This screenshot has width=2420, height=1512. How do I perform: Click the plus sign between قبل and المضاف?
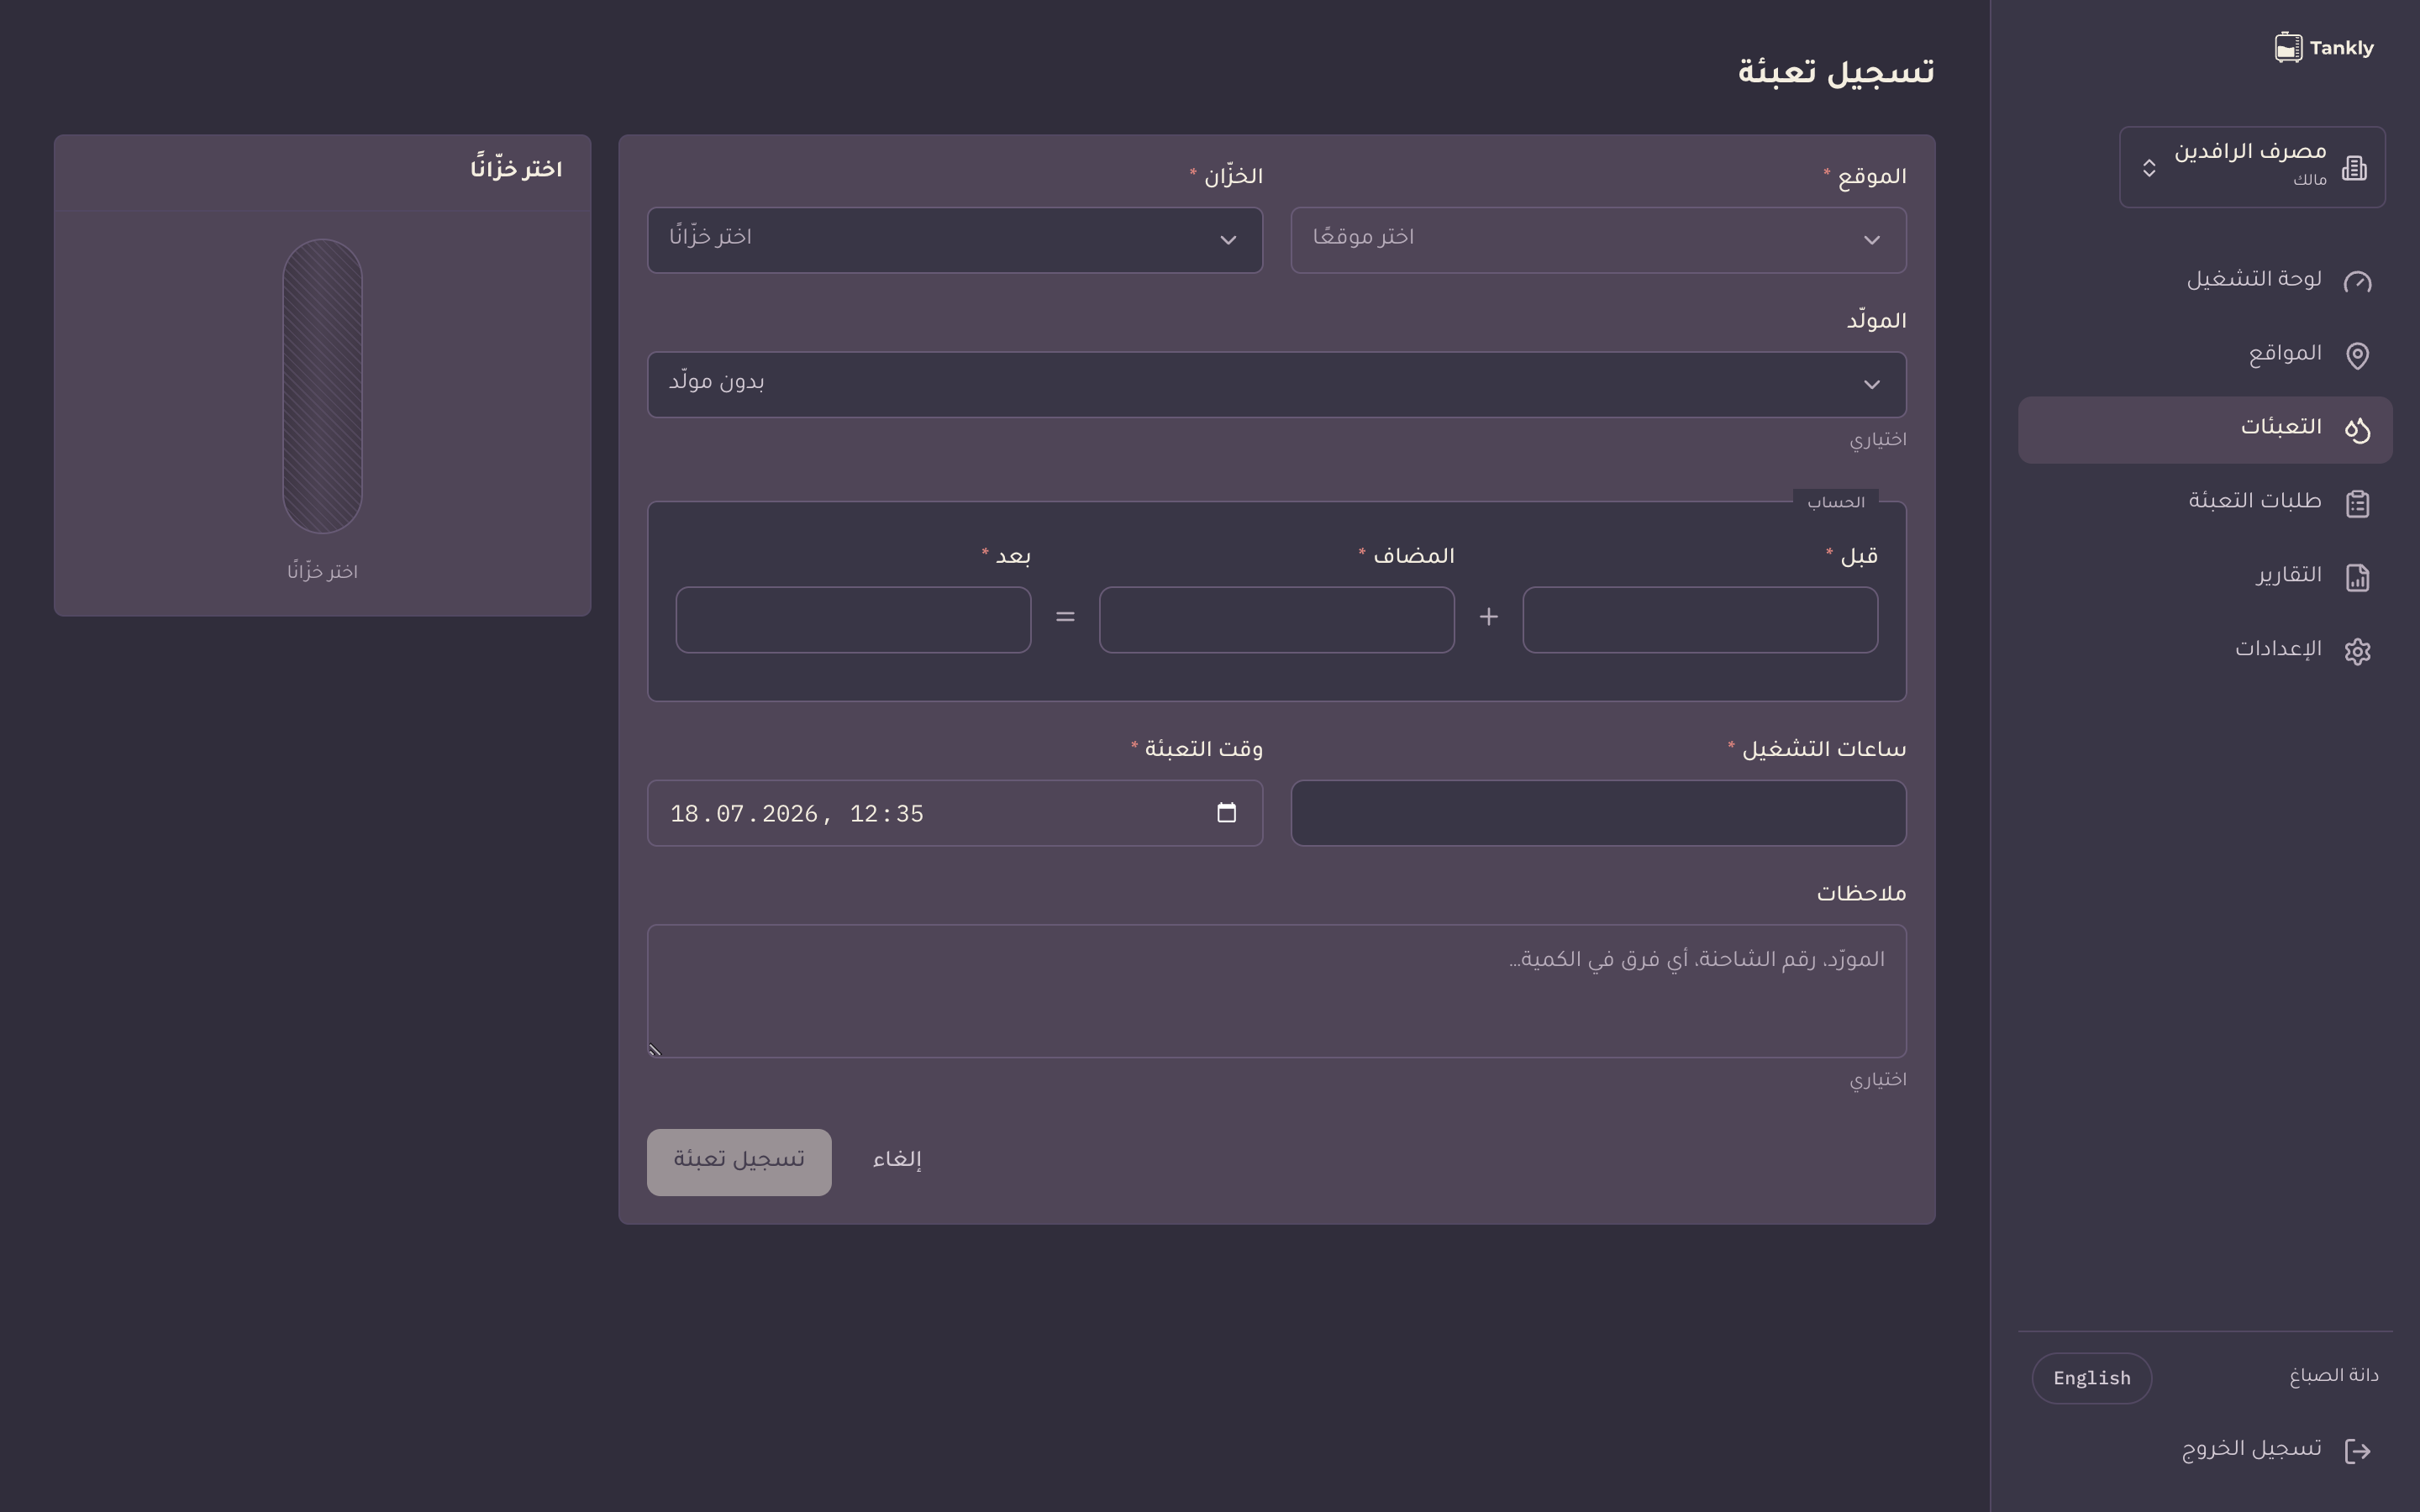tap(1488, 617)
